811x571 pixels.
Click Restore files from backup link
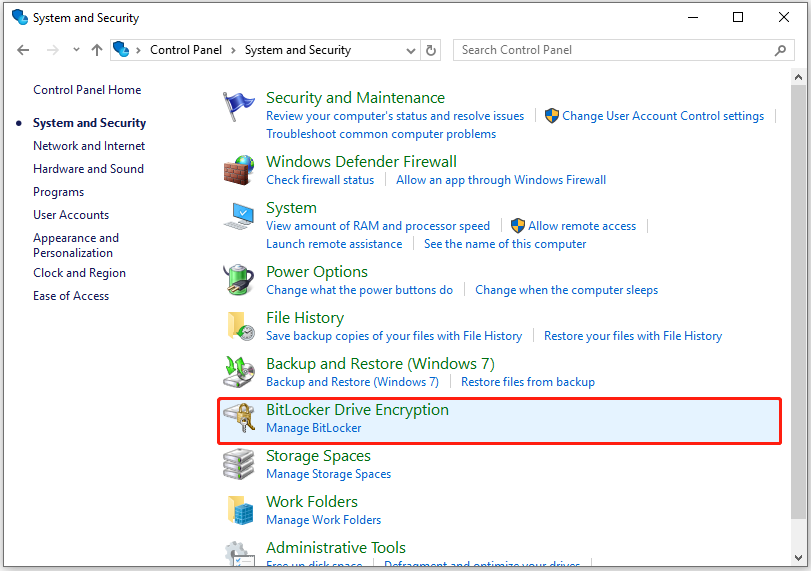coord(528,382)
